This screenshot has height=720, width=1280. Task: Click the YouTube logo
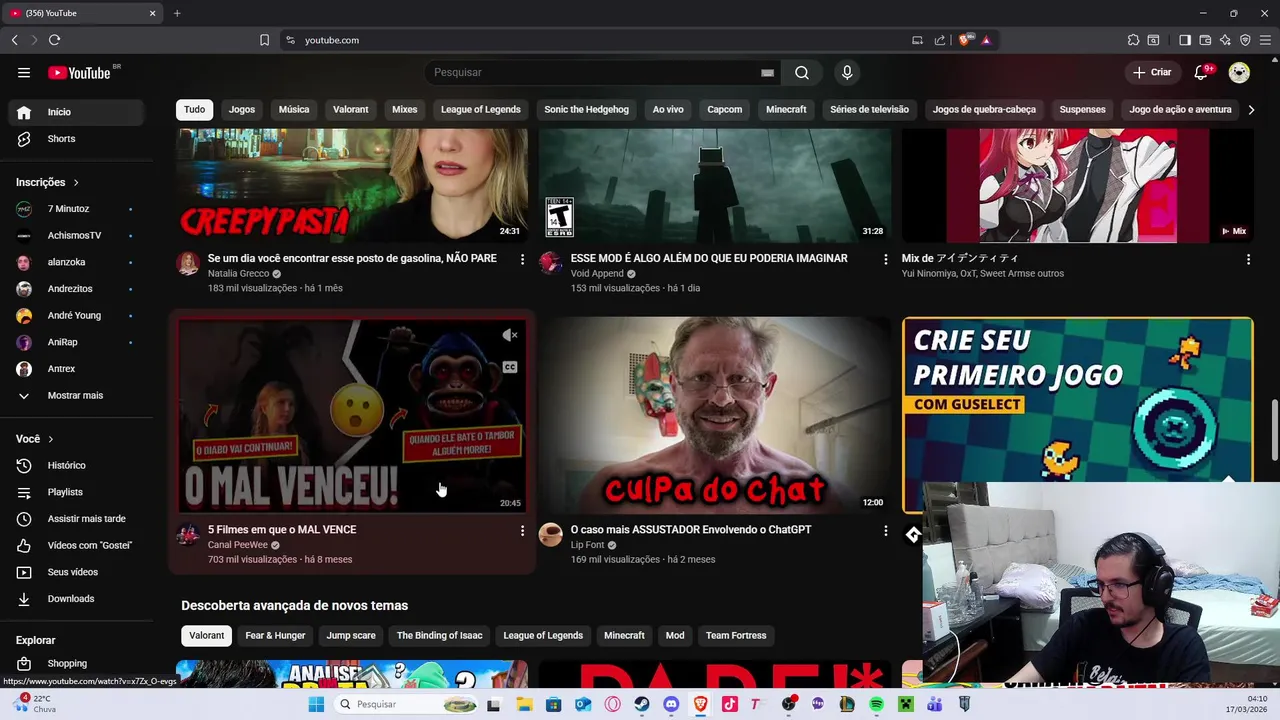(x=79, y=73)
